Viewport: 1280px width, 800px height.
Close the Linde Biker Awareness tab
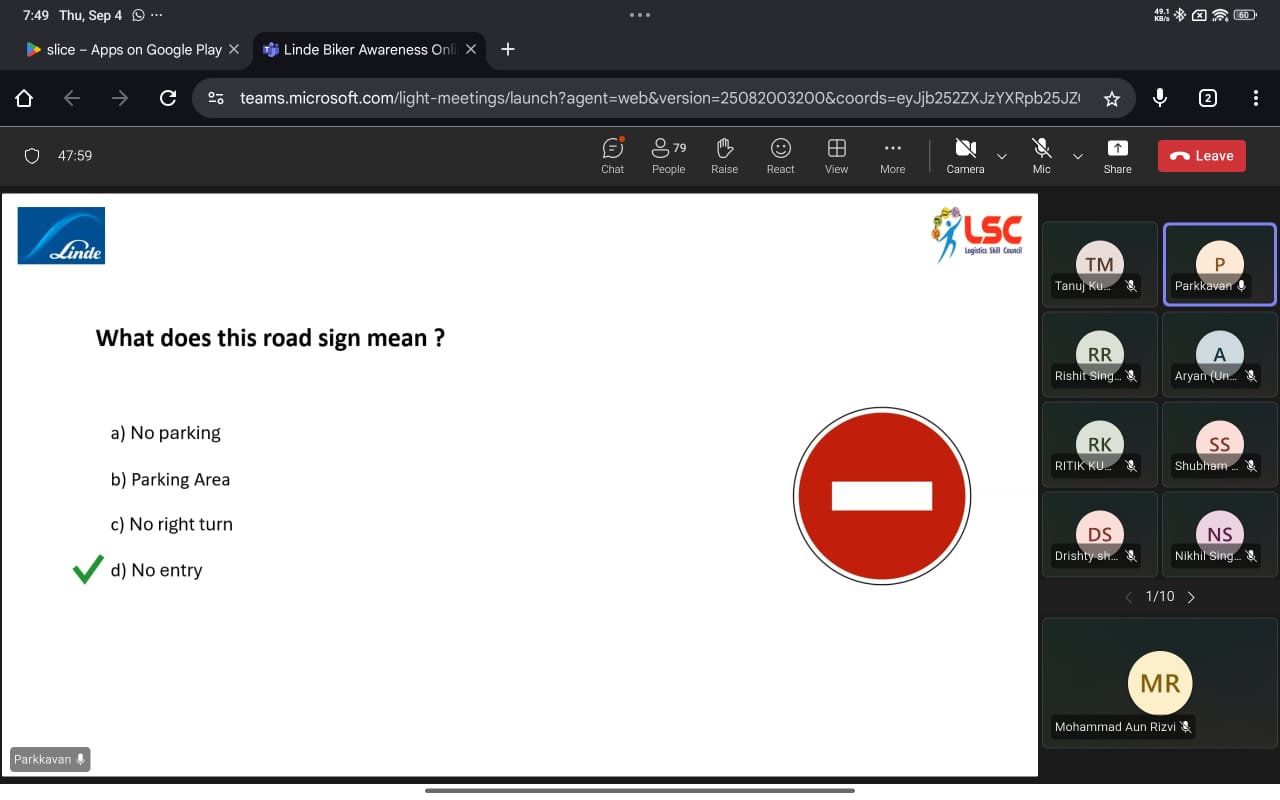coord(470,49)
